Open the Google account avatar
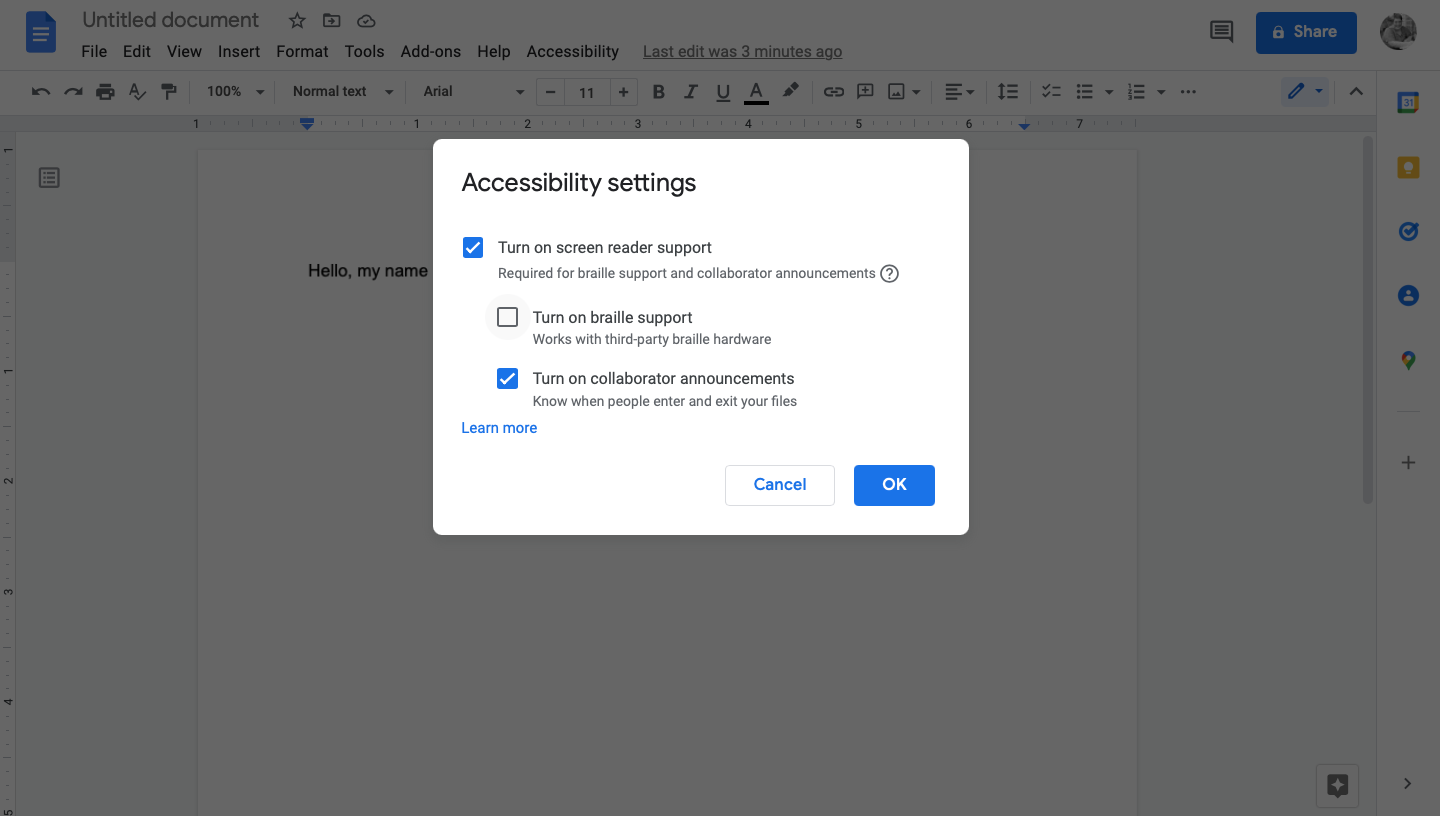 pyautogui.click(x=1397, y=32)
